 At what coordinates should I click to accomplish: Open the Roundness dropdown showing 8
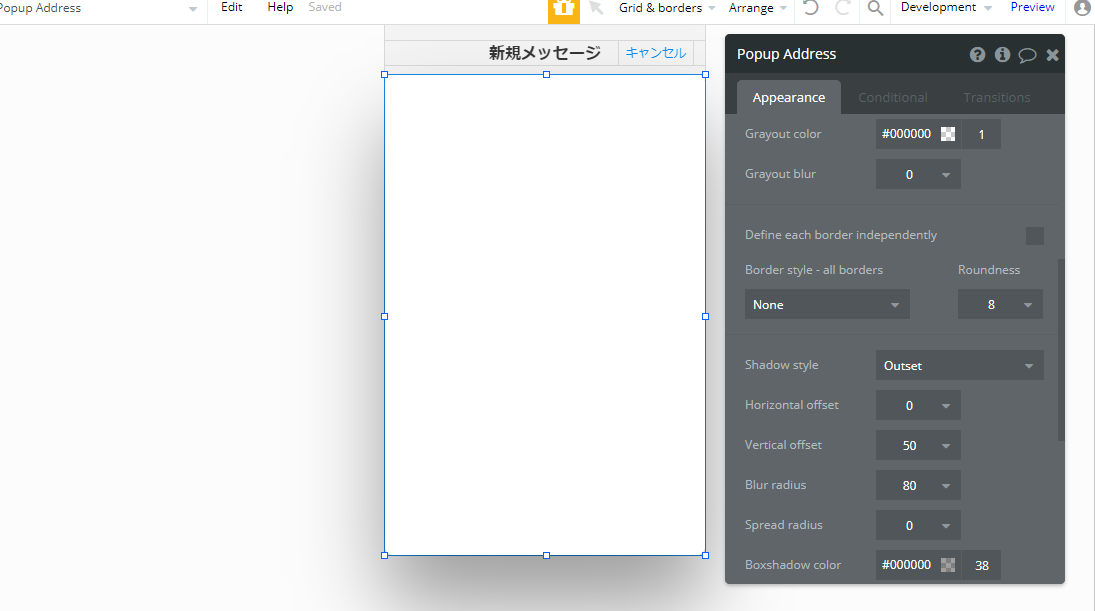[1000, 304]
